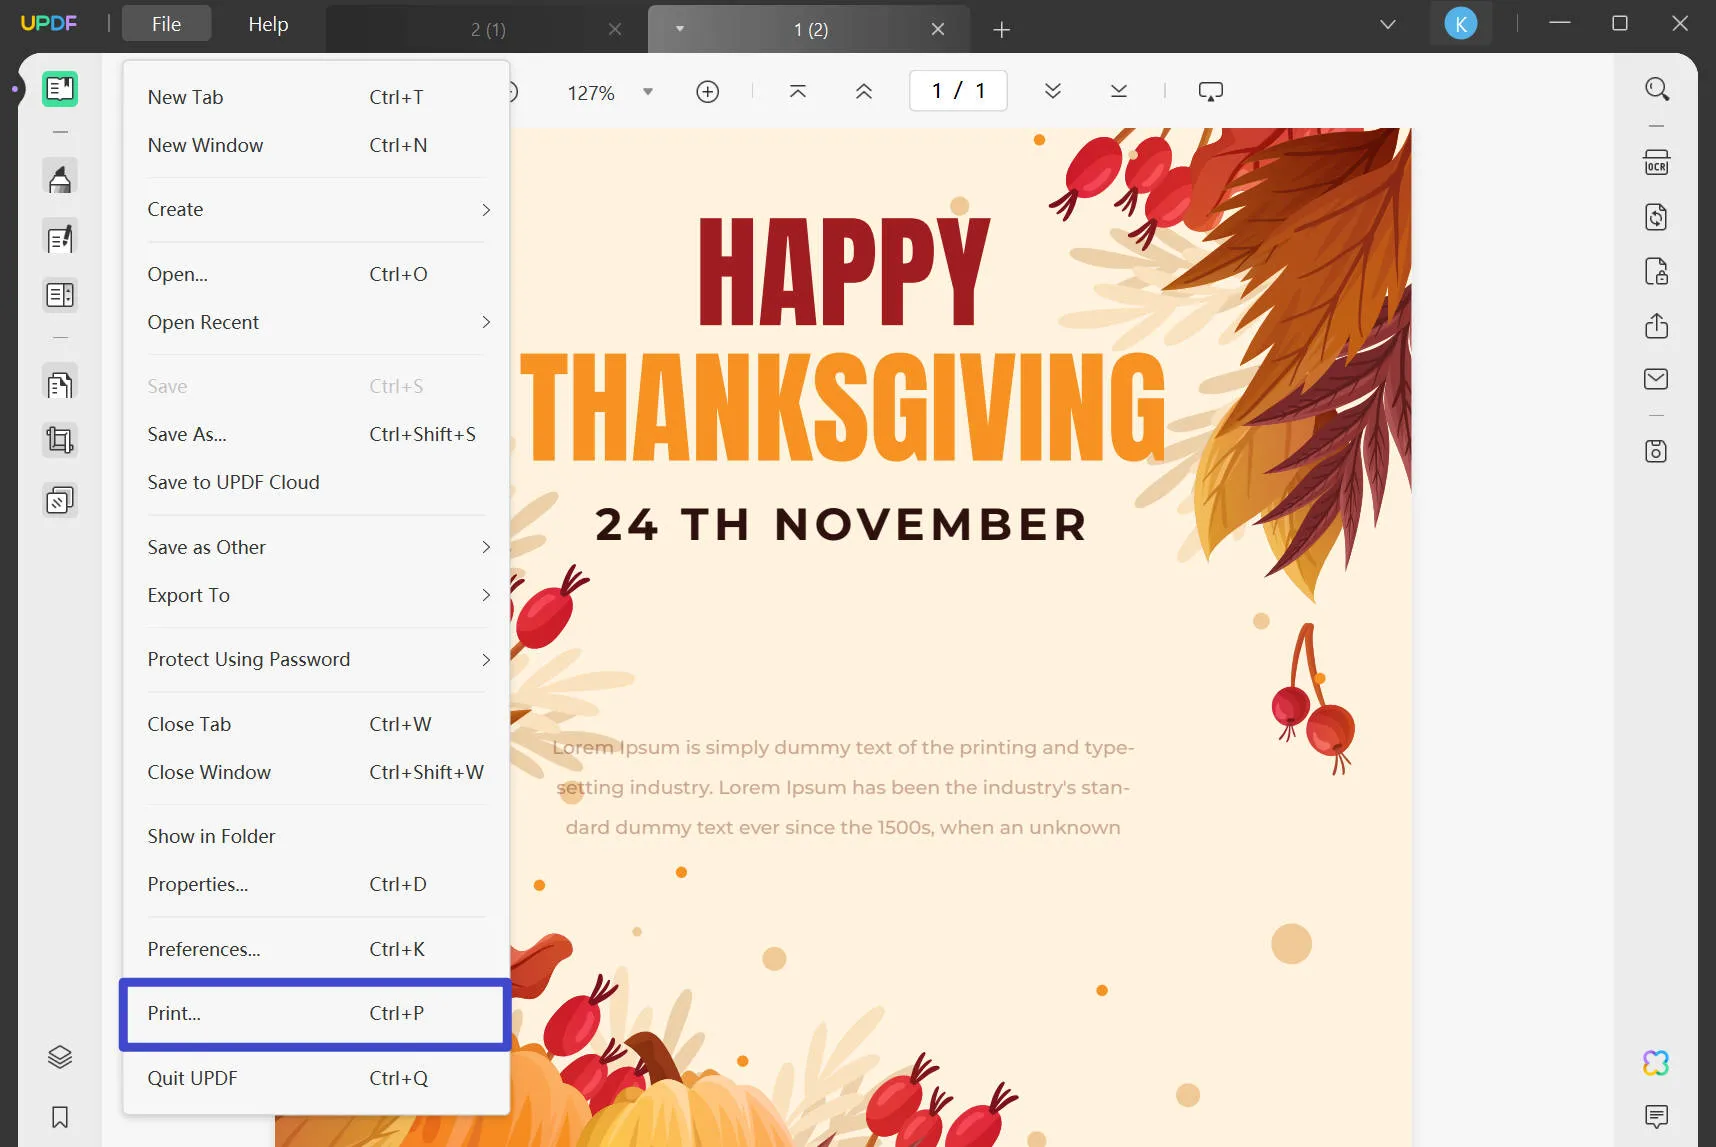Switch to the 2 (1) tab
This screenshot has height=1147, width=1716.
(x=488, y=29)
